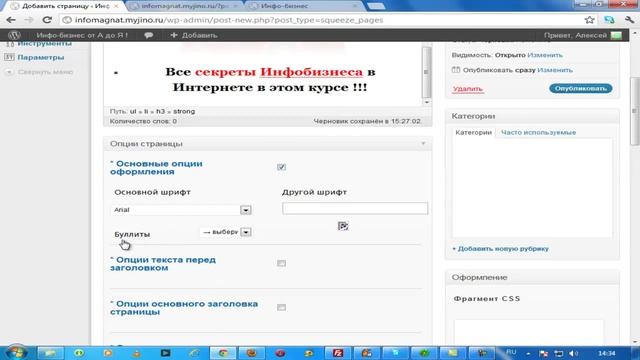Click Изменить next to Видимость
Viewport: 640px width, 360px height.
tap(545, 55)
